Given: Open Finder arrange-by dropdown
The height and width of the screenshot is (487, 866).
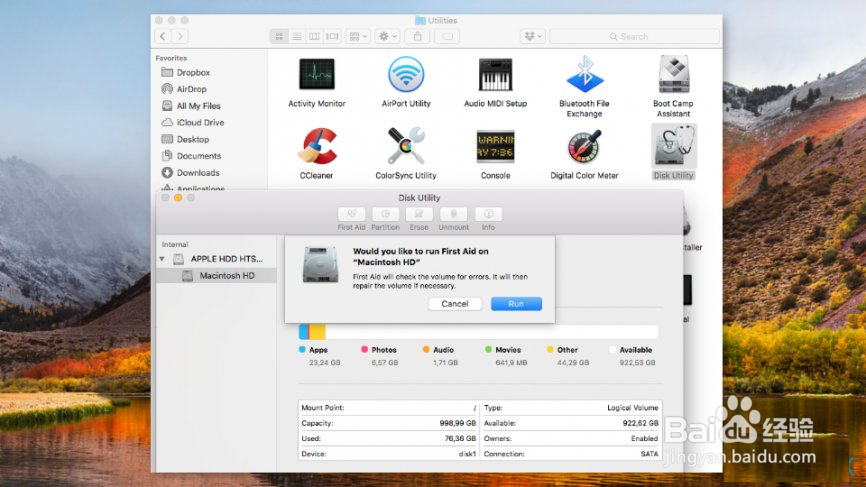Looking at the screenshot, I should pos(358,36).
